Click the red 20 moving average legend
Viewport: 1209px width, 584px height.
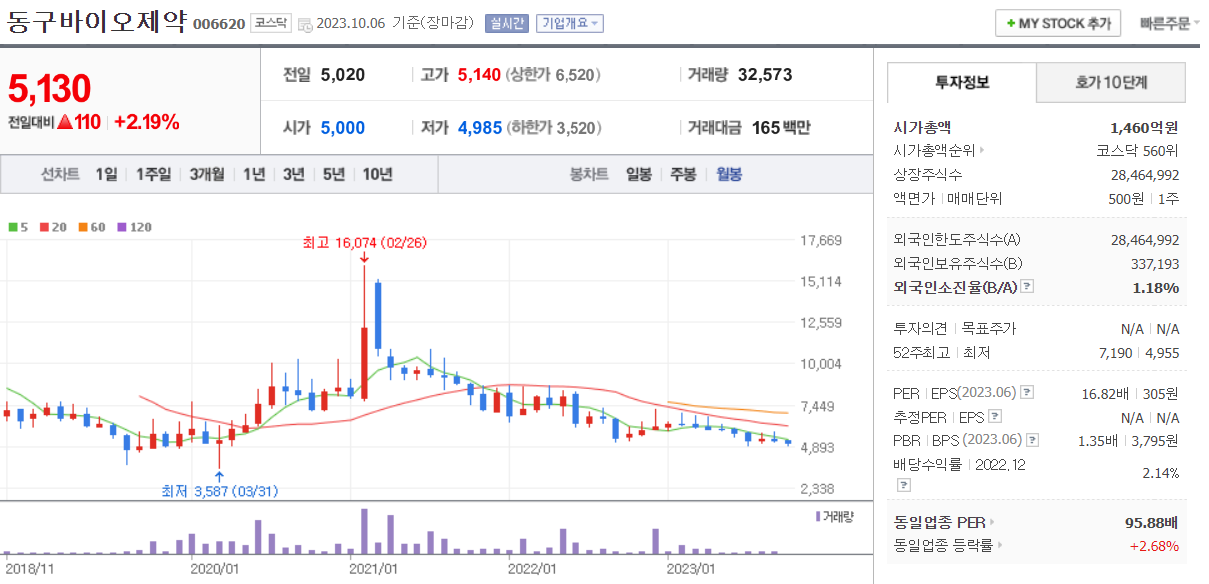[x=53, y=227]
